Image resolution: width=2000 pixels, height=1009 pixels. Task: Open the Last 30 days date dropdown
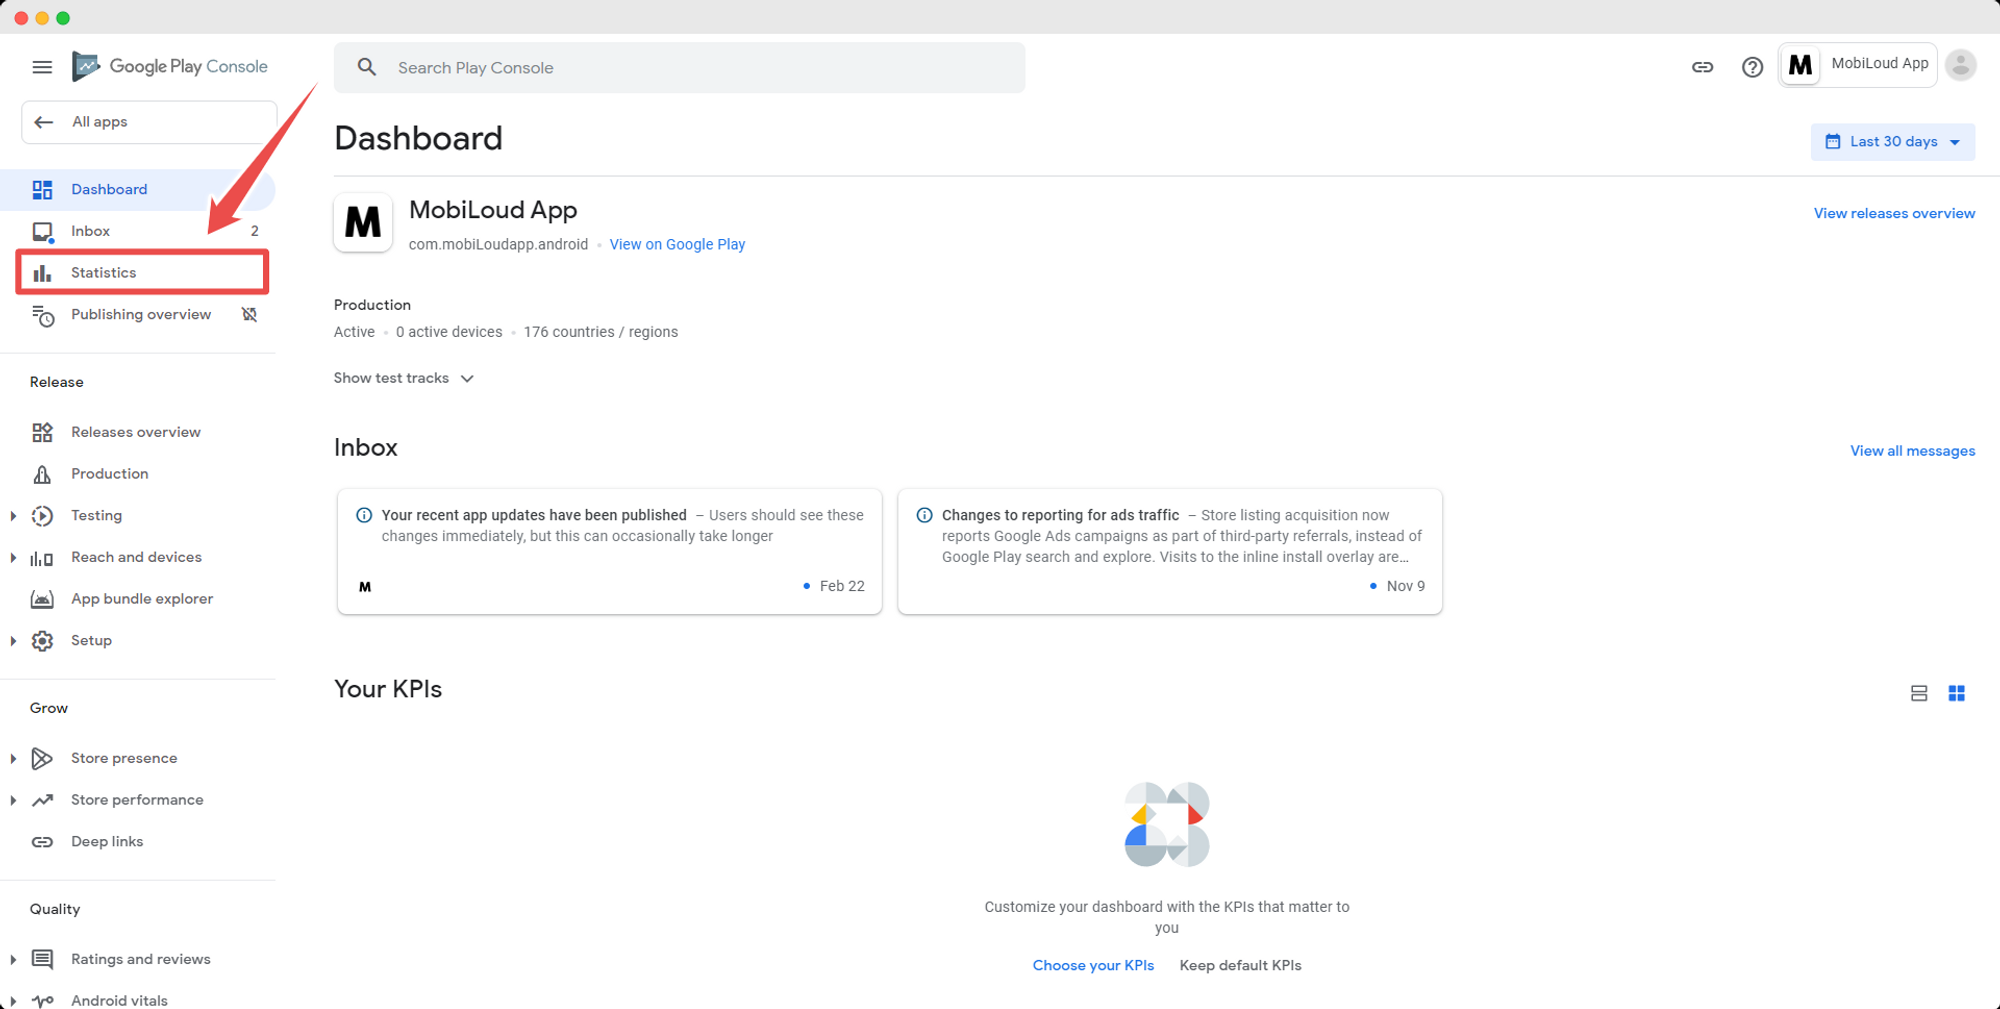pyautogui.click(x=1892, y=142)
